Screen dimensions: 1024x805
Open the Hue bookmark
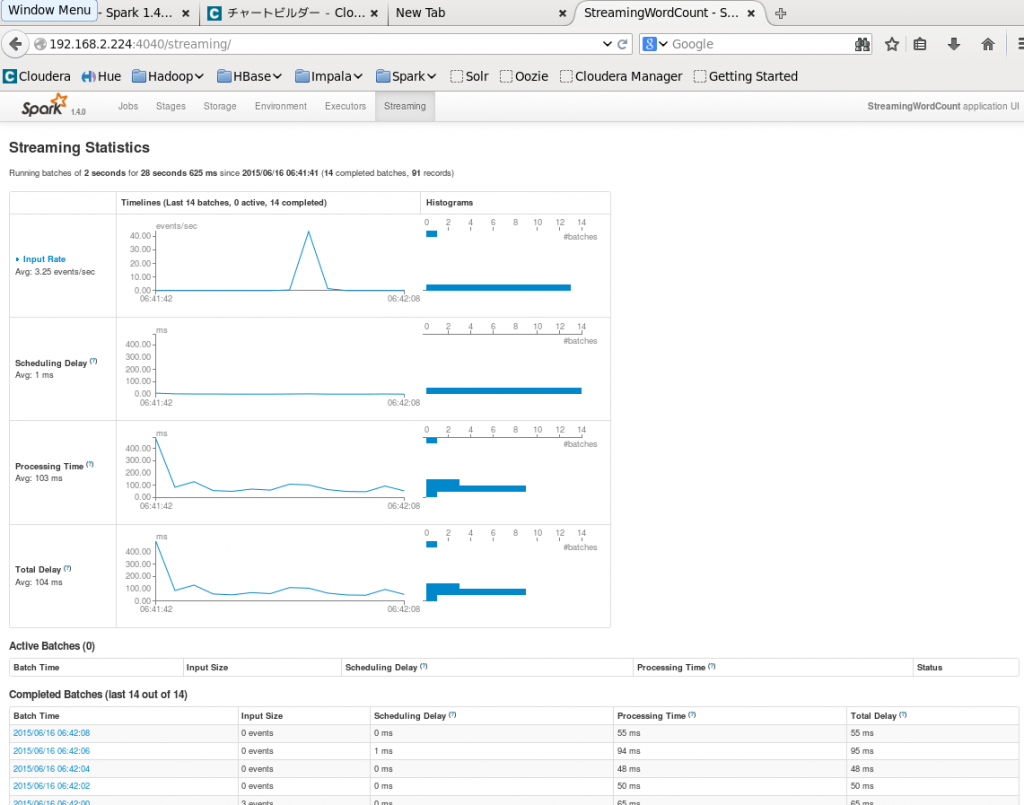(101, 76)
